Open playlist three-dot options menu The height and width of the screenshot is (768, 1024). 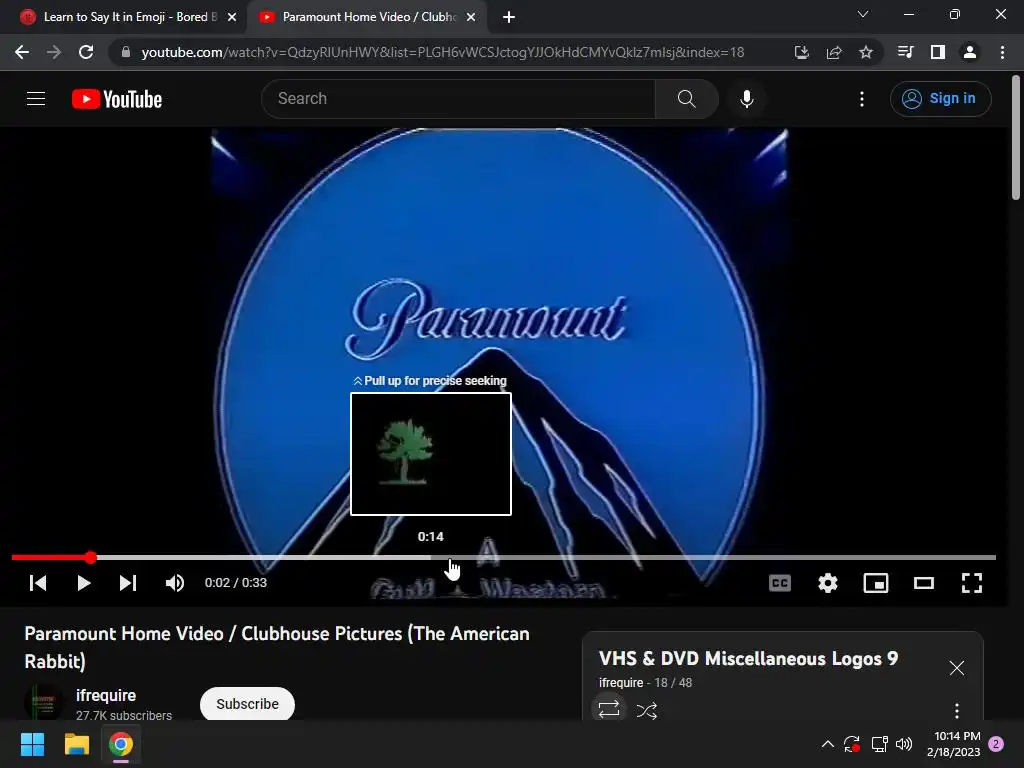tap(957, 711)
